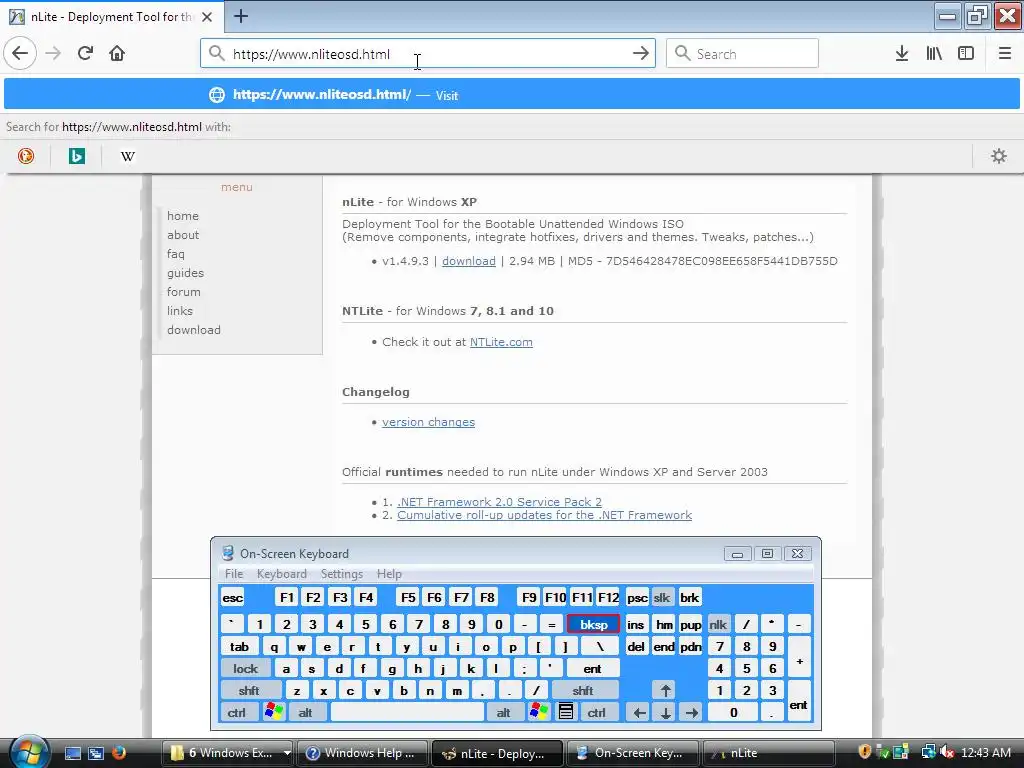Image resolution: width=1024 pixels, height=768 pixels.
Task: Go to the forum page in site menu
Action: click(184, 292)
